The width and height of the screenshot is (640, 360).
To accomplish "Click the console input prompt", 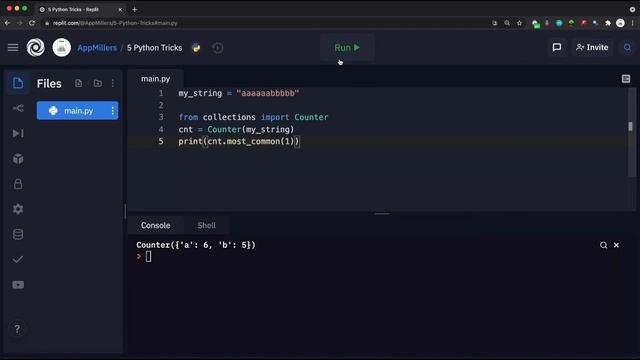I will tap(148, 256).
